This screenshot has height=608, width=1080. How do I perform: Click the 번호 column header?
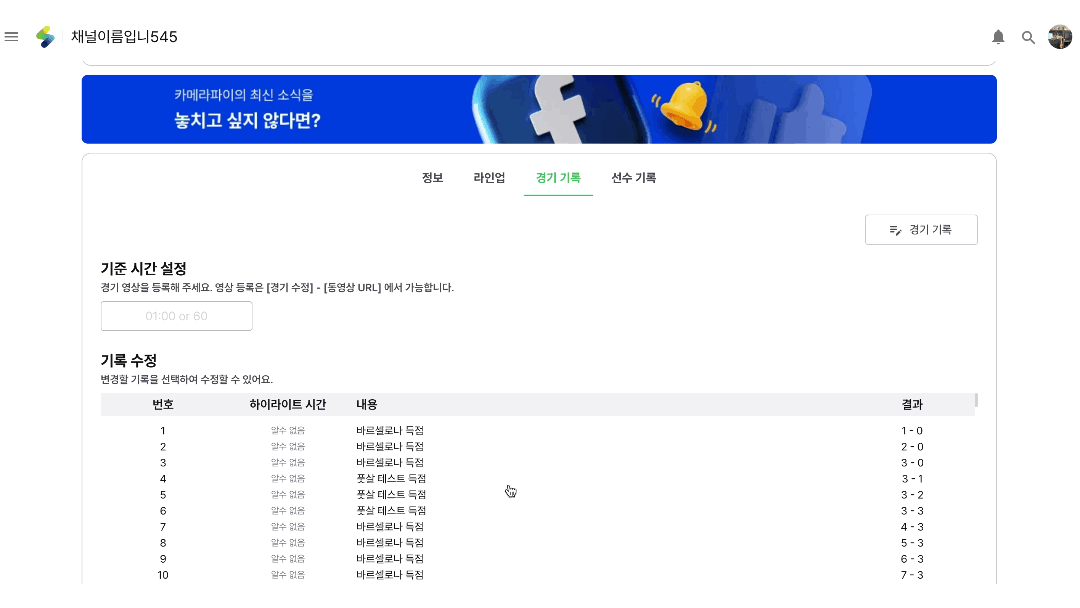click(163, 405)
